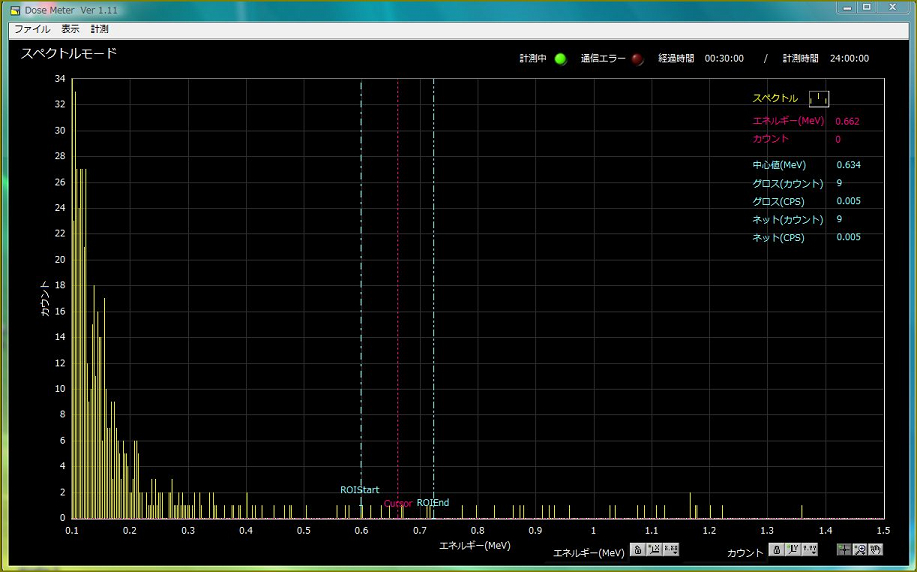Select the graph zoom magnifier tool
The height and width of the screenshot is (572, 917).
pos(859,550)
